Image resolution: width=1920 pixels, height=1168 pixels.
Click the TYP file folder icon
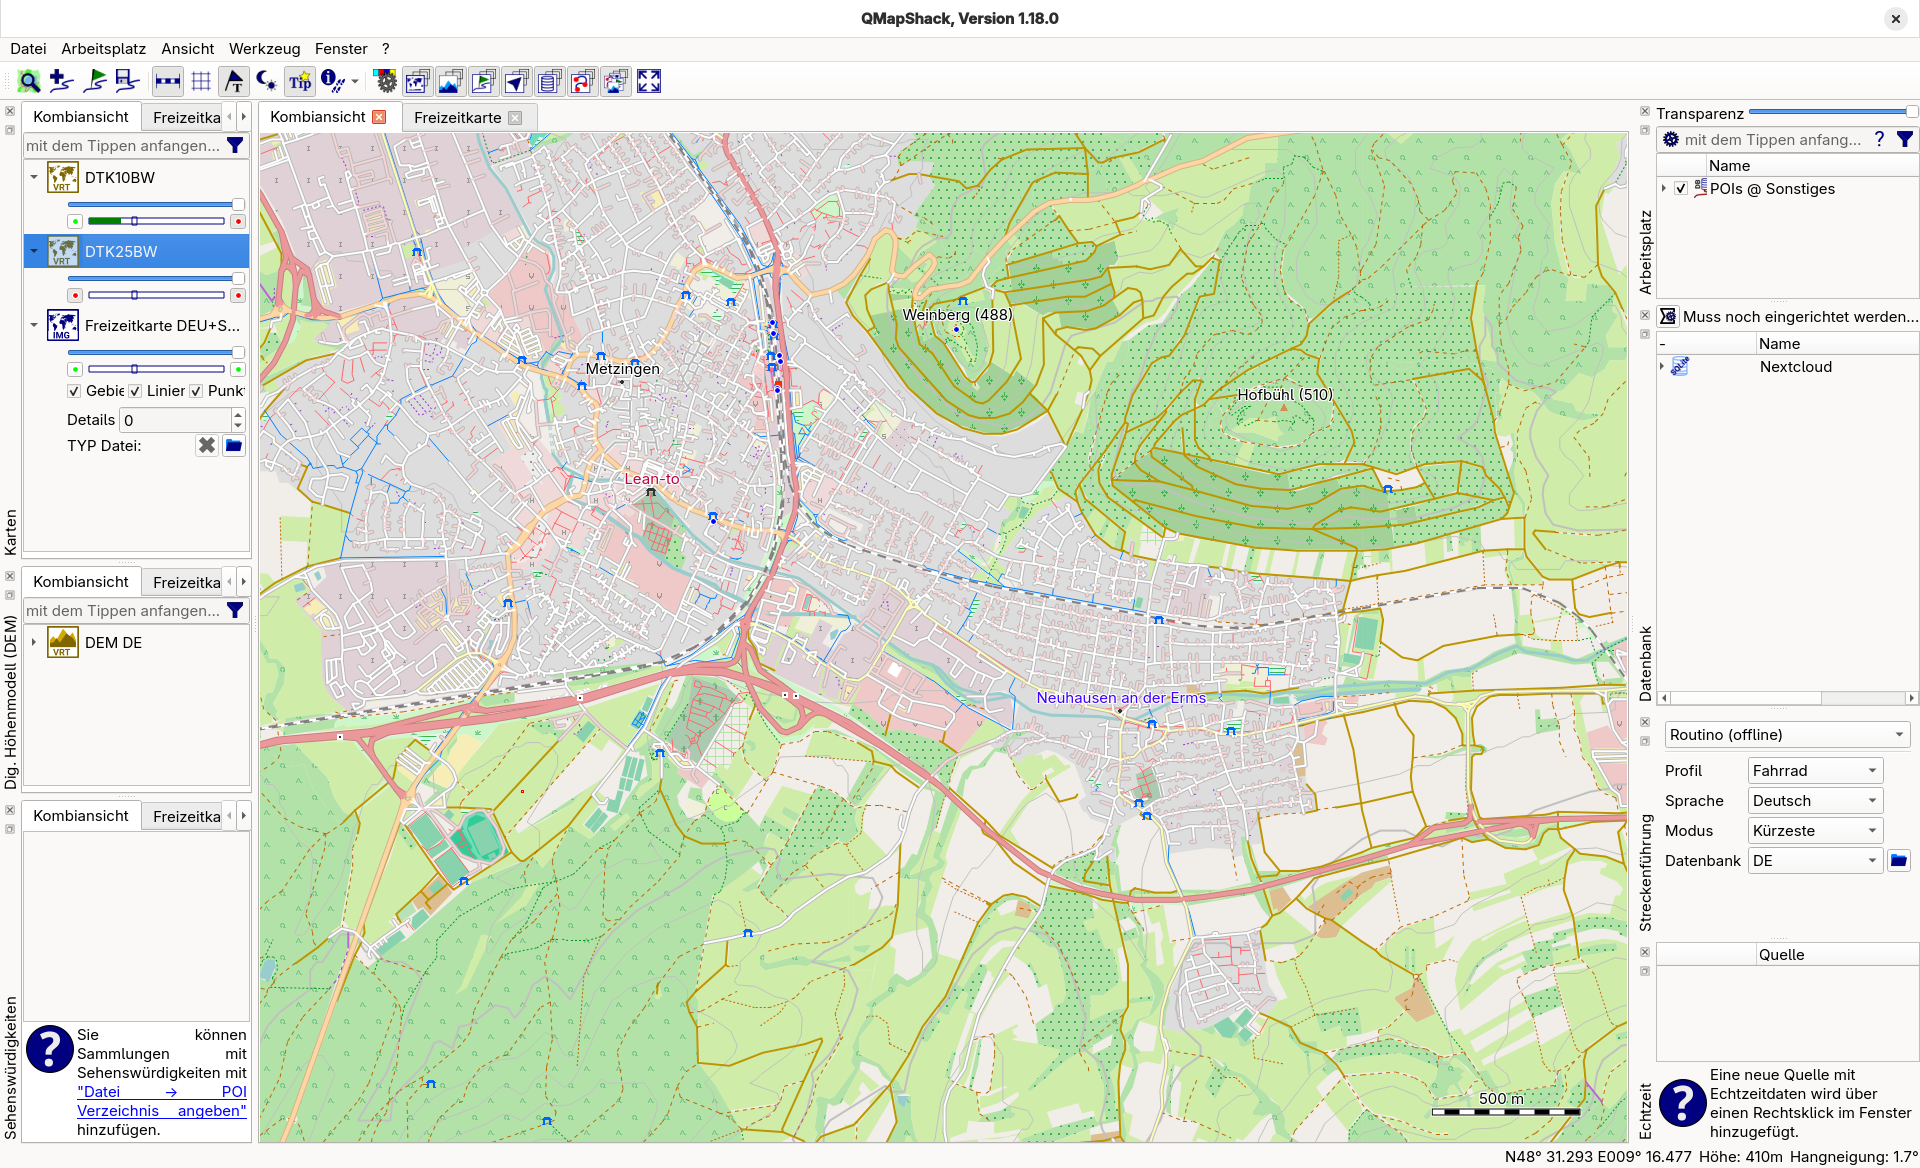234,446
